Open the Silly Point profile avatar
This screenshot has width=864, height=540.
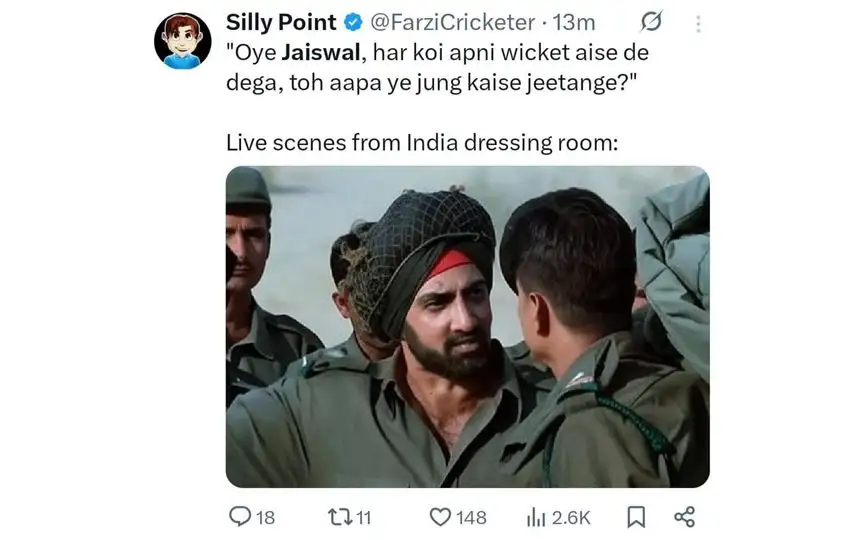[182, 41]
